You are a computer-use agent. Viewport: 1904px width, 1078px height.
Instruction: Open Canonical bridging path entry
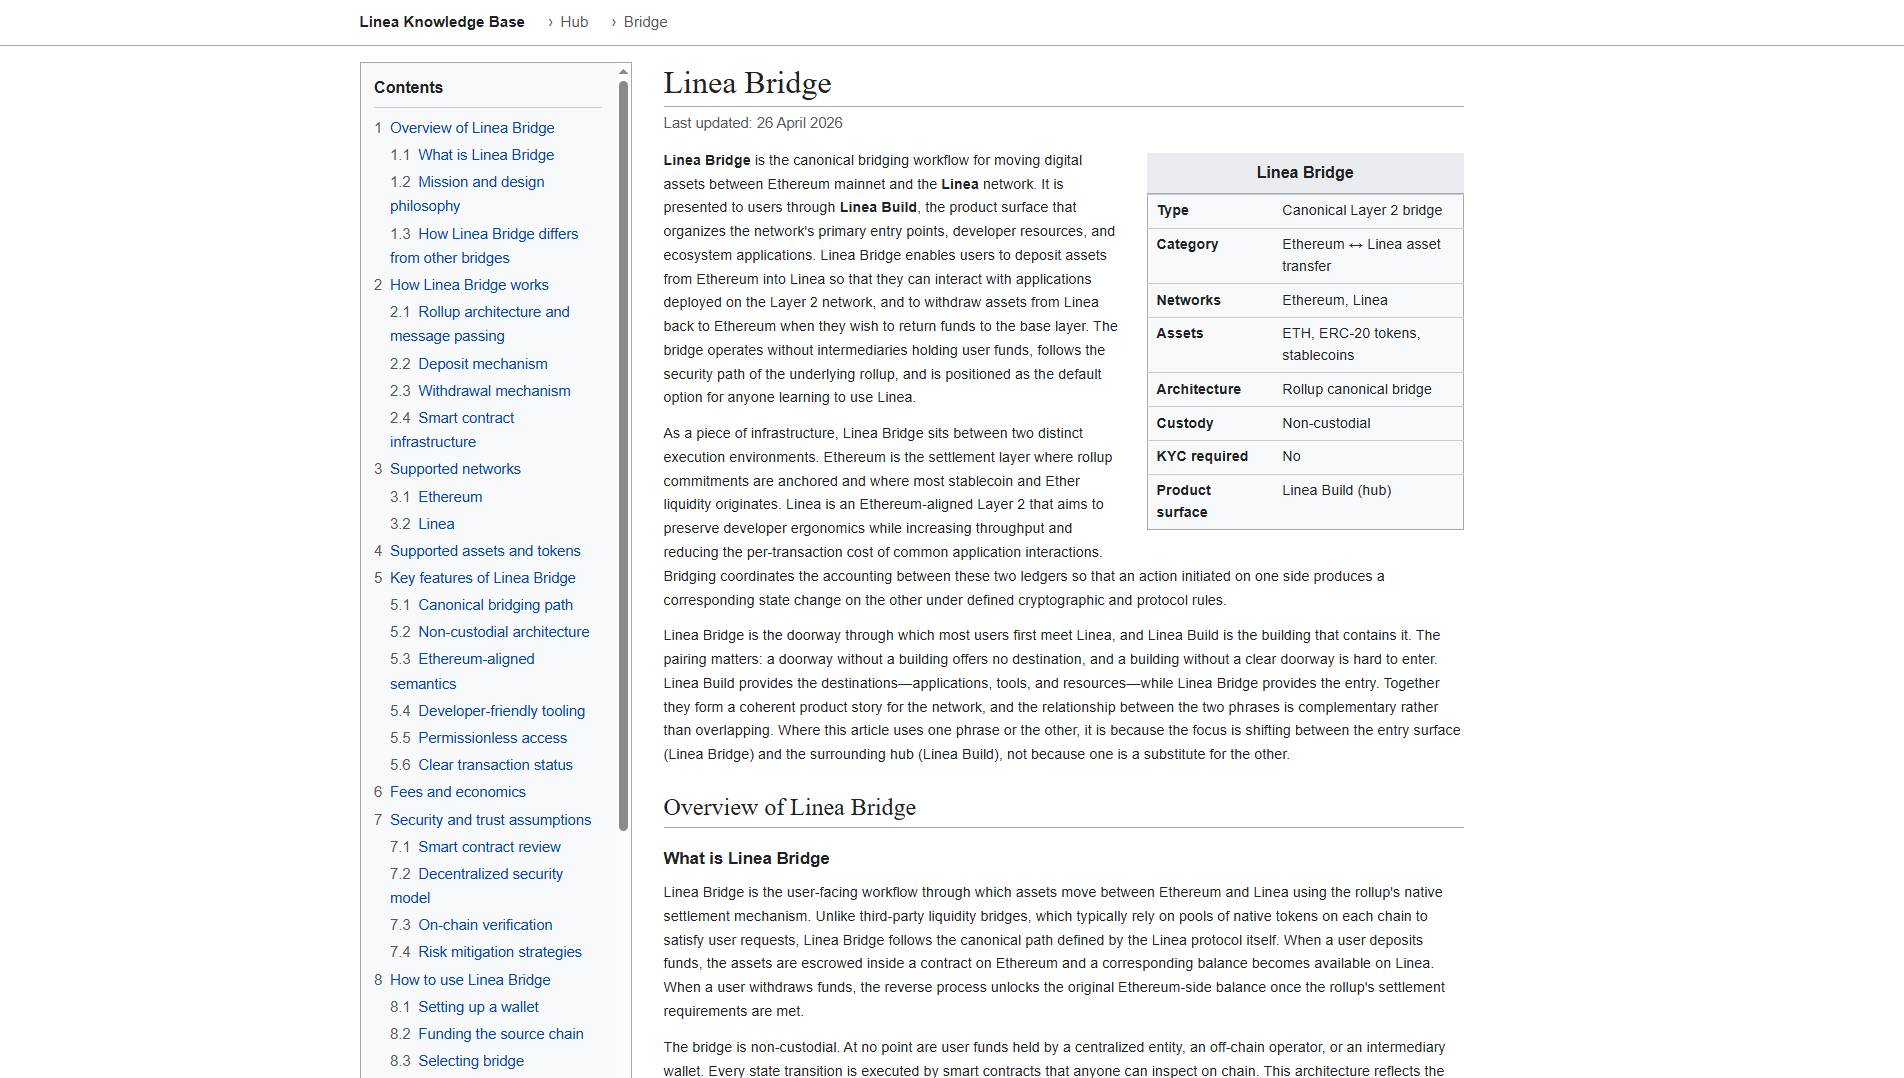(495, 605)
